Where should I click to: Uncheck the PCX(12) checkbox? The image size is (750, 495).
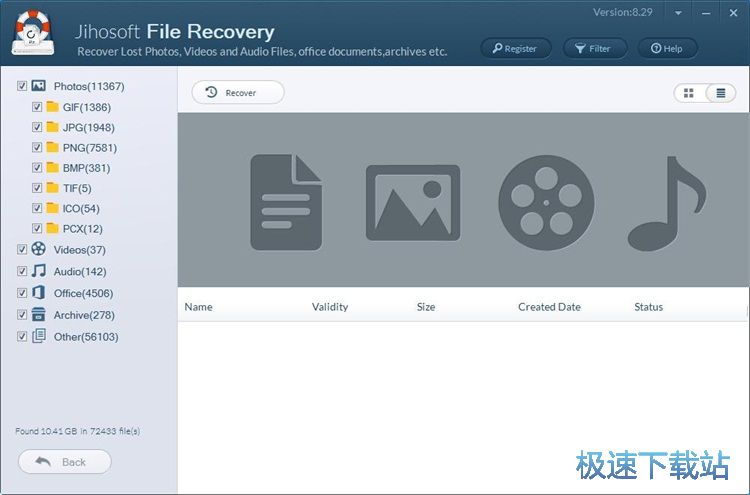pos(37,228)
